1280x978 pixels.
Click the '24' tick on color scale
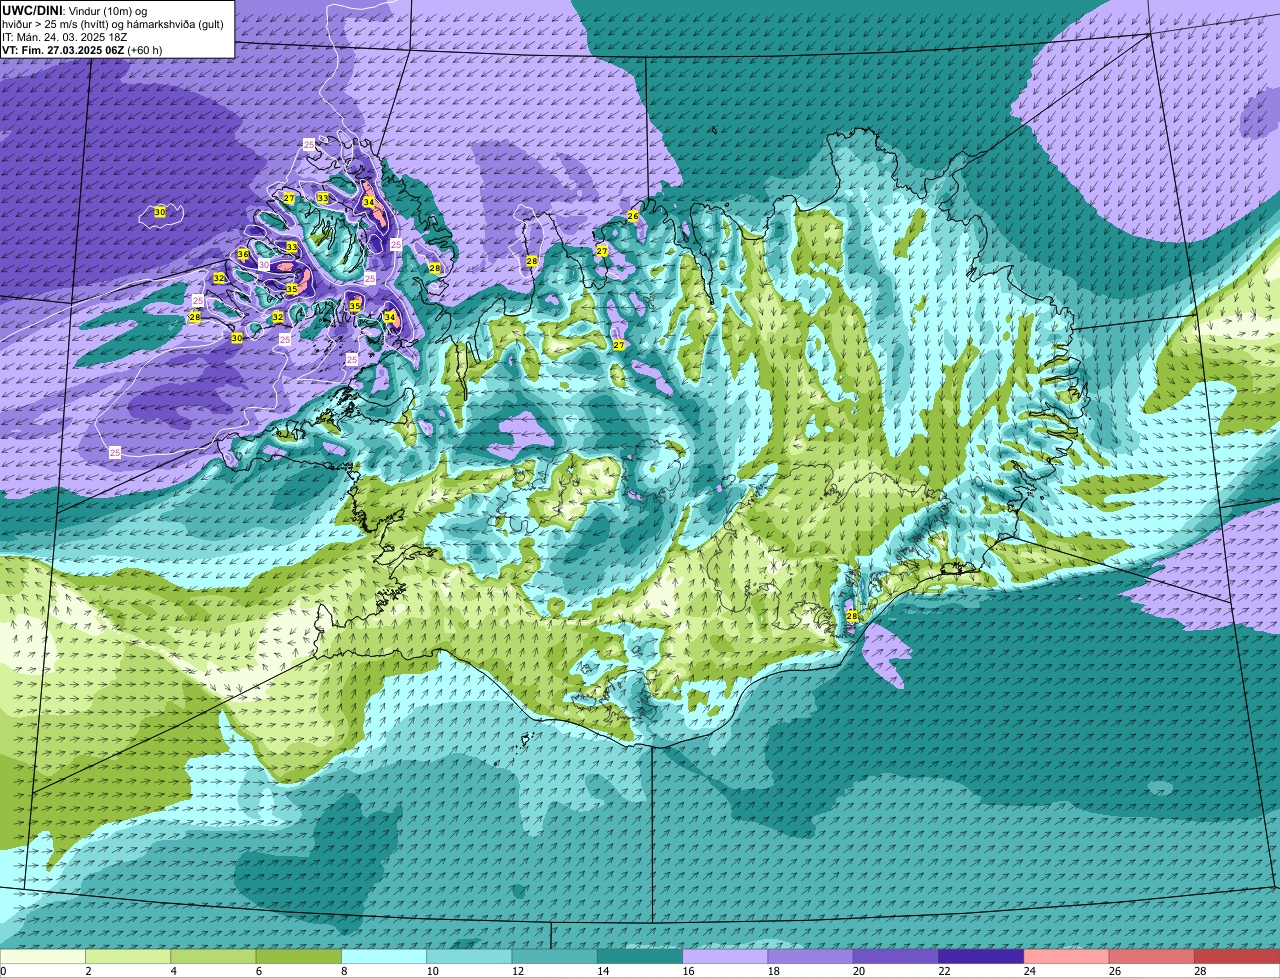[1028, 971]
